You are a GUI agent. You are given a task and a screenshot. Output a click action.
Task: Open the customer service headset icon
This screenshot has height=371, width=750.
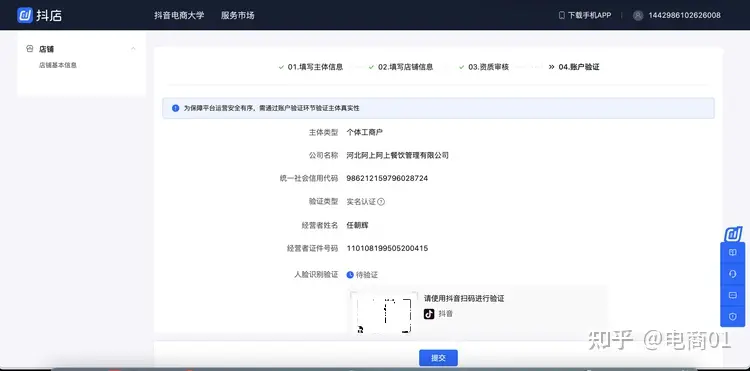(732, 274)
